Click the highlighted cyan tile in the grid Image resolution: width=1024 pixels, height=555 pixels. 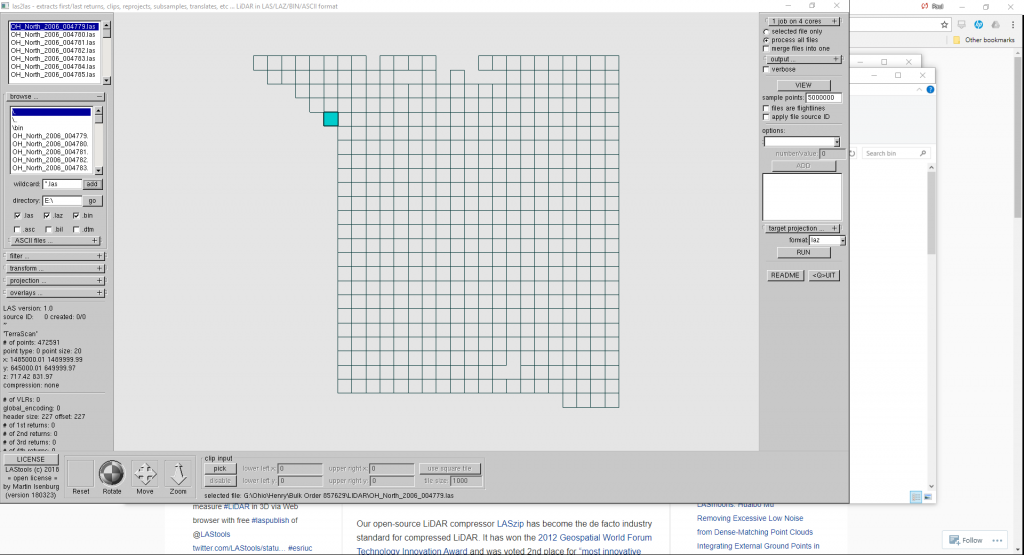click(330, 119)
